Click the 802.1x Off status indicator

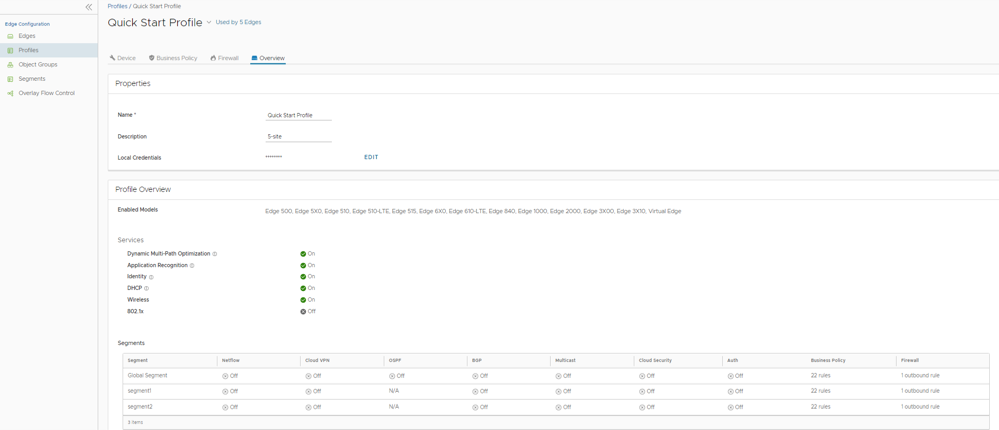pos(303,311)
